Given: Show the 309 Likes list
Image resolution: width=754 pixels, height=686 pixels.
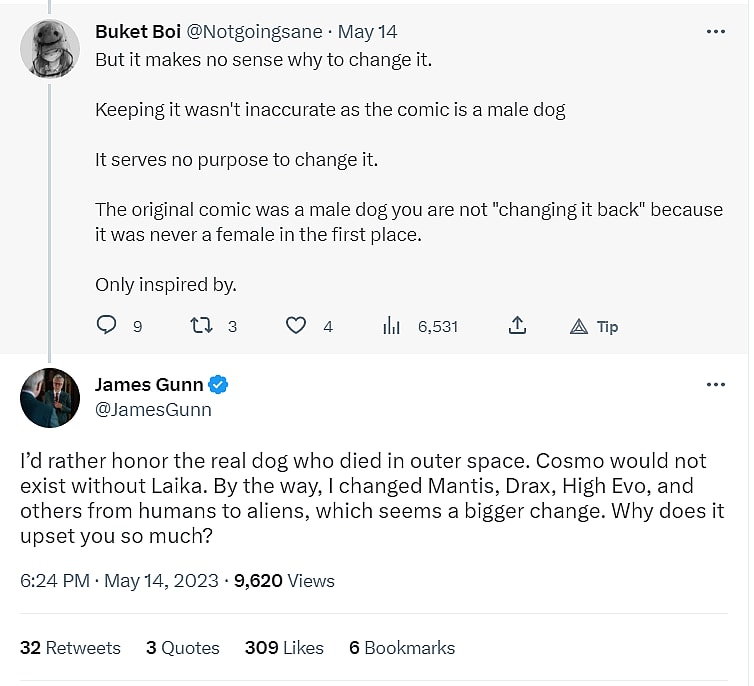Looking at the screenshot, I should pyautogui.click(x=284, y=648).
